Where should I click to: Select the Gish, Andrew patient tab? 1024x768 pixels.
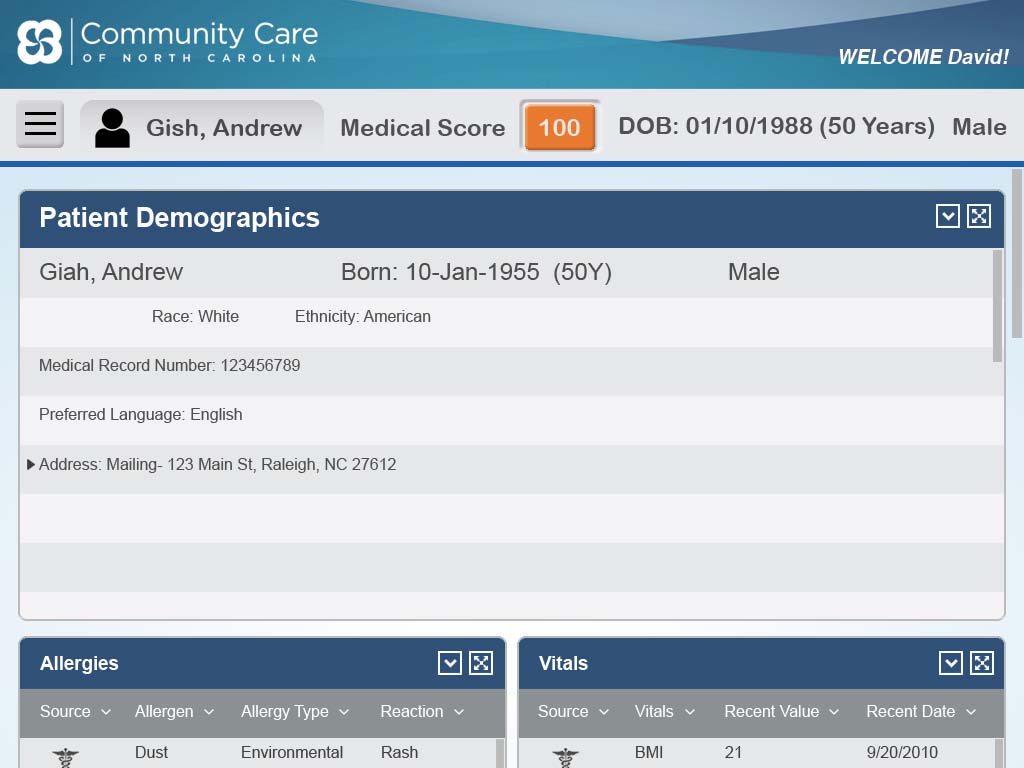(223, 128)
